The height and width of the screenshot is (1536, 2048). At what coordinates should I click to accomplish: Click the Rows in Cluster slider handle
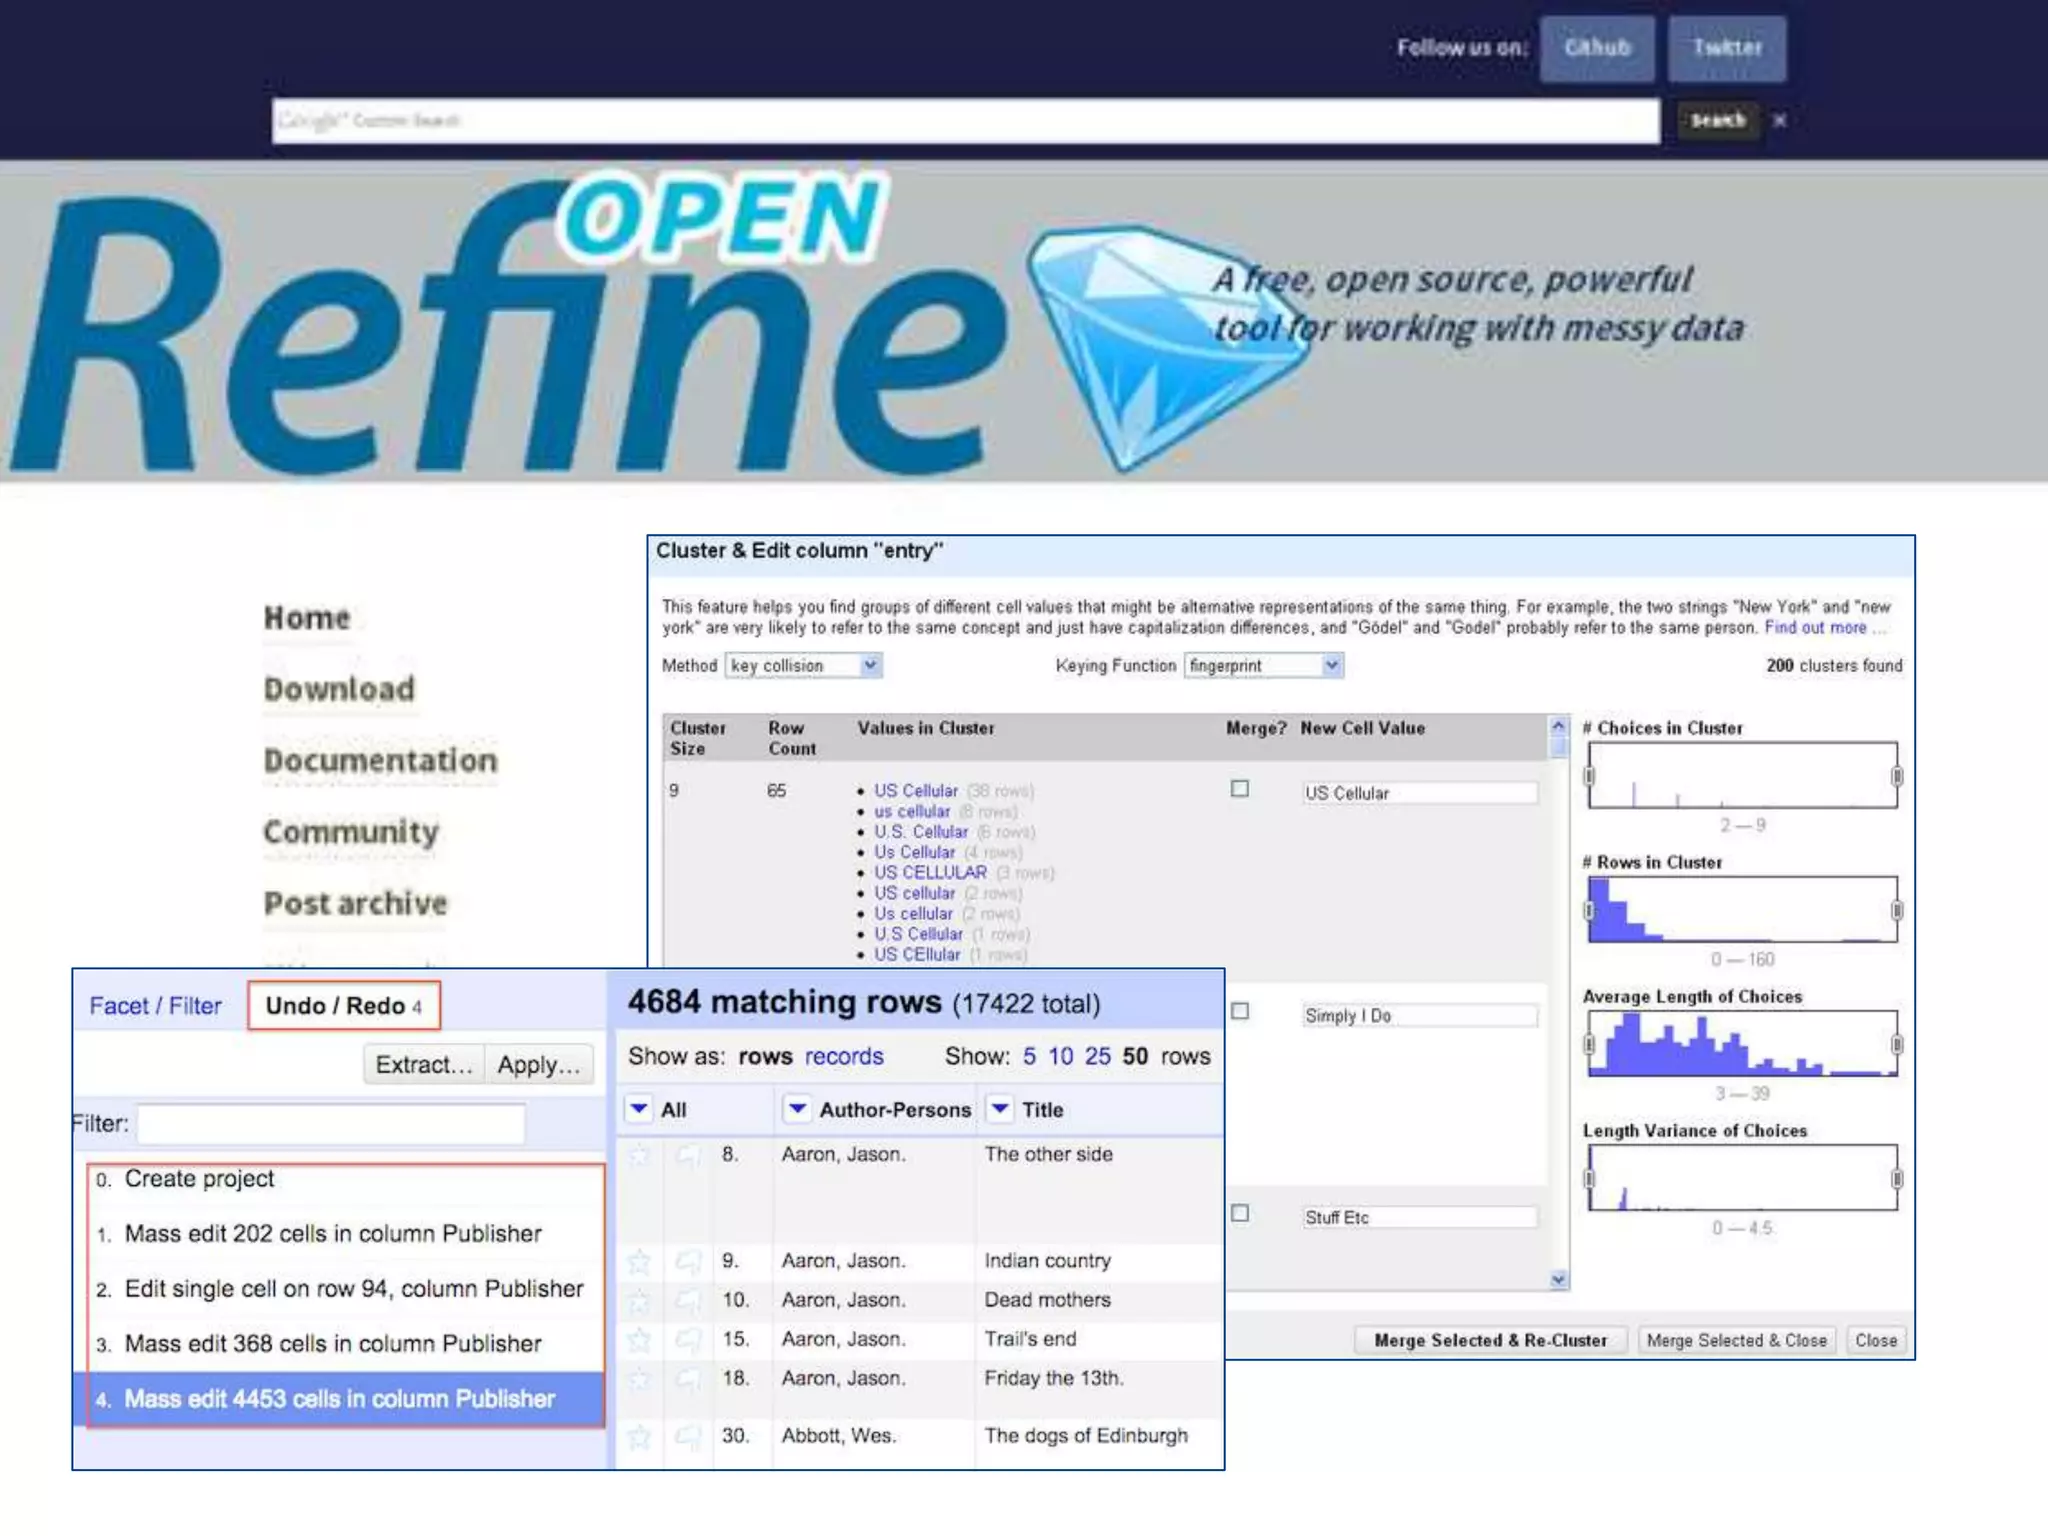(1589, 910)
